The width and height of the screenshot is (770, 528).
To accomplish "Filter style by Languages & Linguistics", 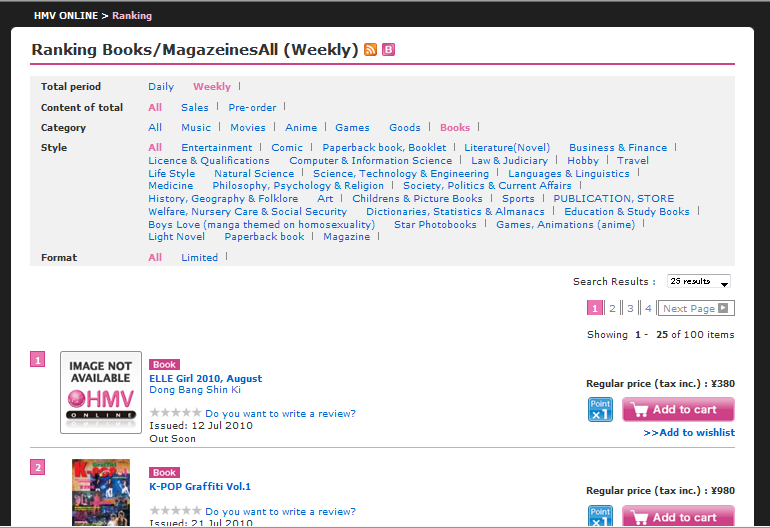I will [569, 174].
